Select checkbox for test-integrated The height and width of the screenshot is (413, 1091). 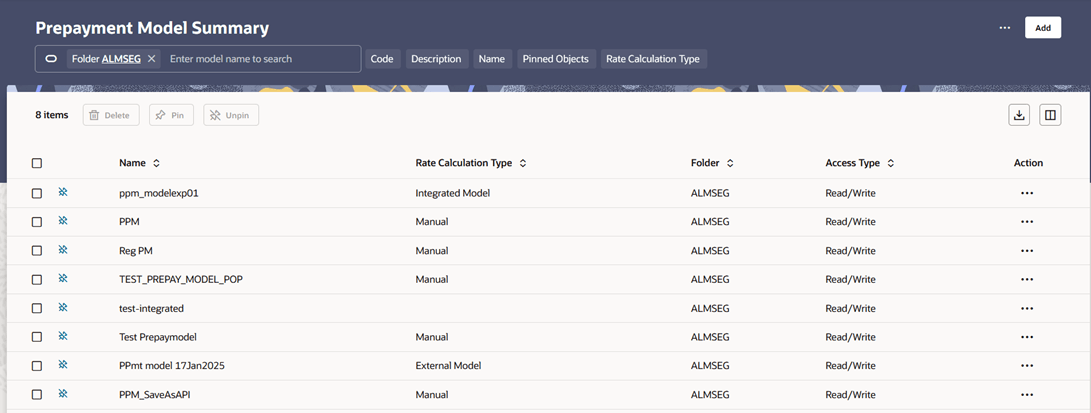pos(37,308)
